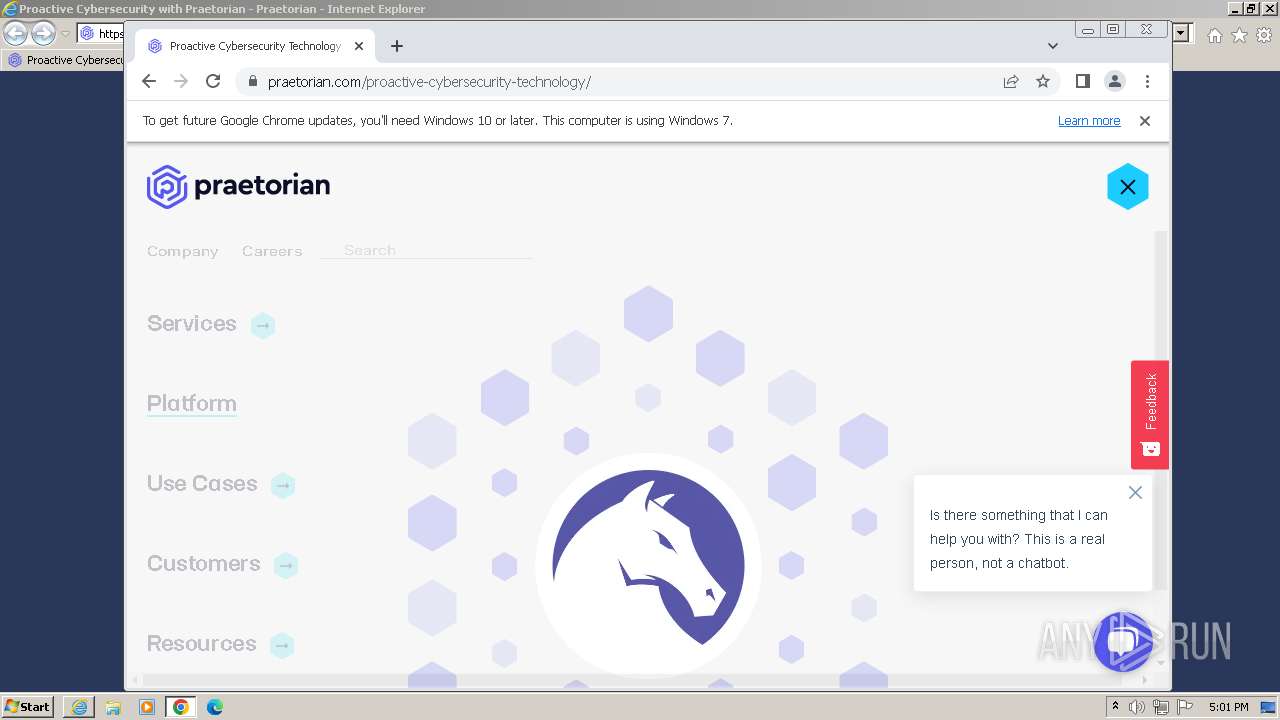Open Internet Explorer address dropdown arrow
The height and width of the screenshot is (720, 1280).
coord(1183,33)
